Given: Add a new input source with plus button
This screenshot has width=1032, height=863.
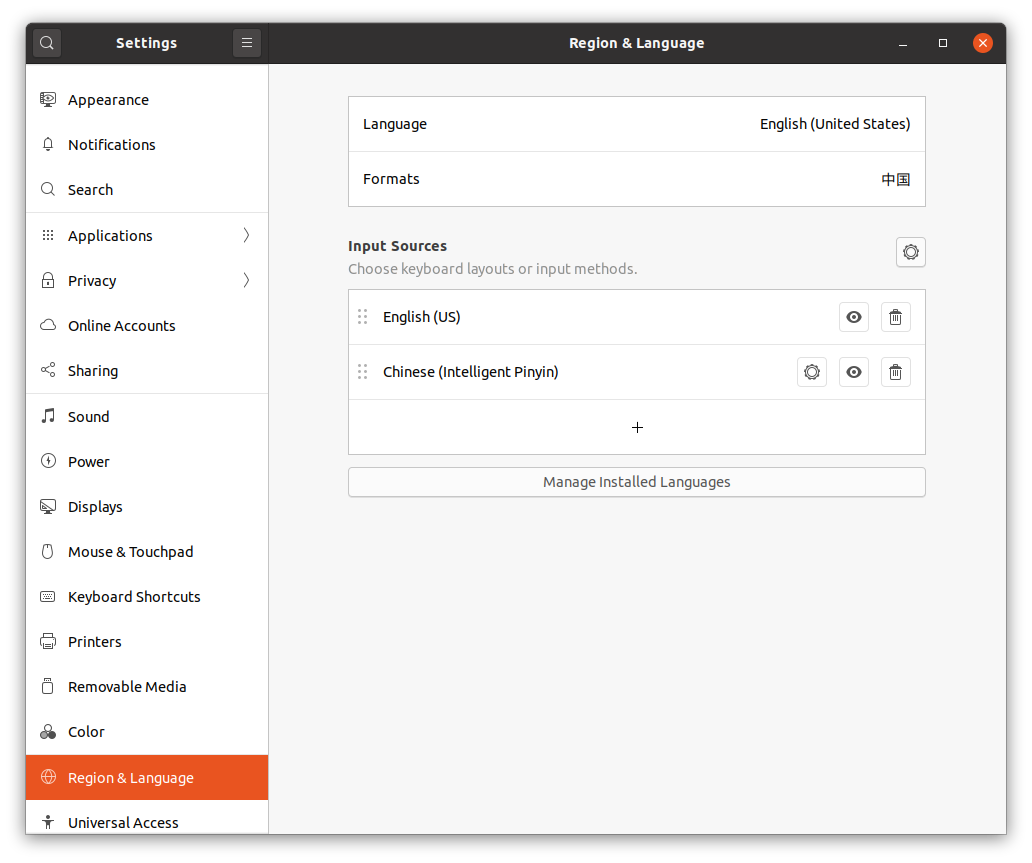Looking at the screenshot, I should (x=636, y=427).
